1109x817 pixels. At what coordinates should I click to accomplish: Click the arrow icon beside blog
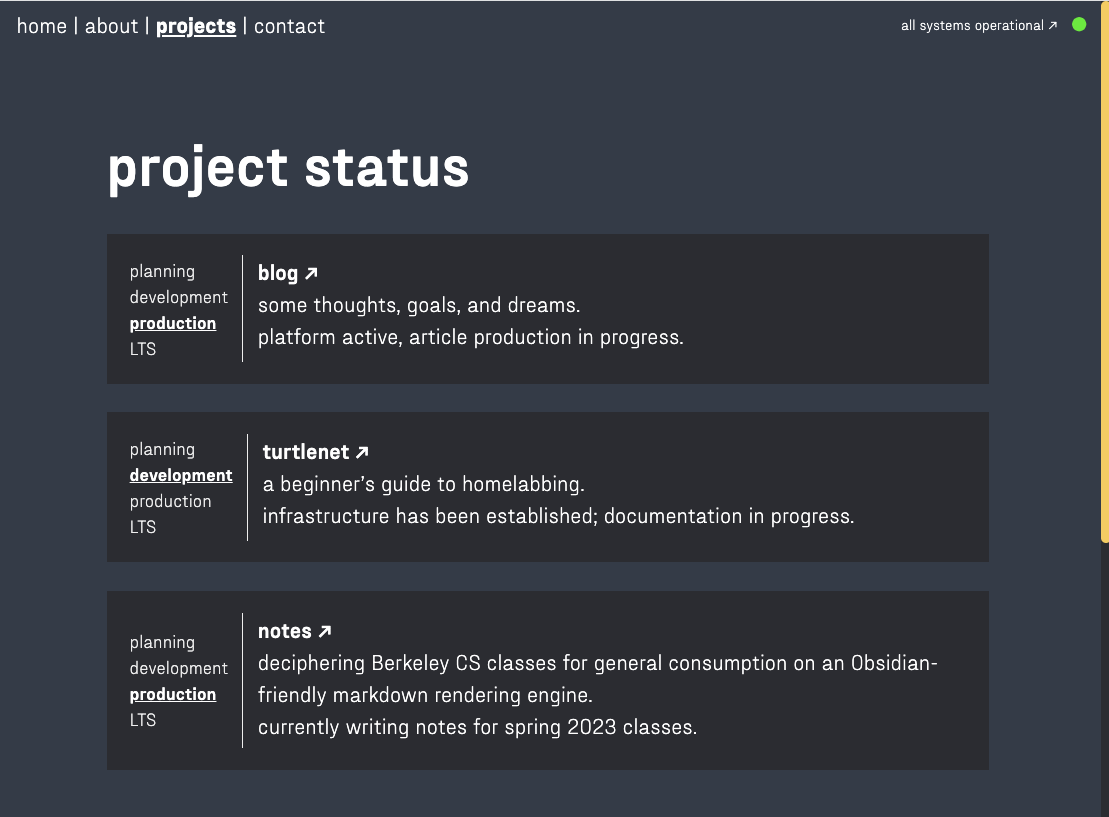tap(311, 273)
